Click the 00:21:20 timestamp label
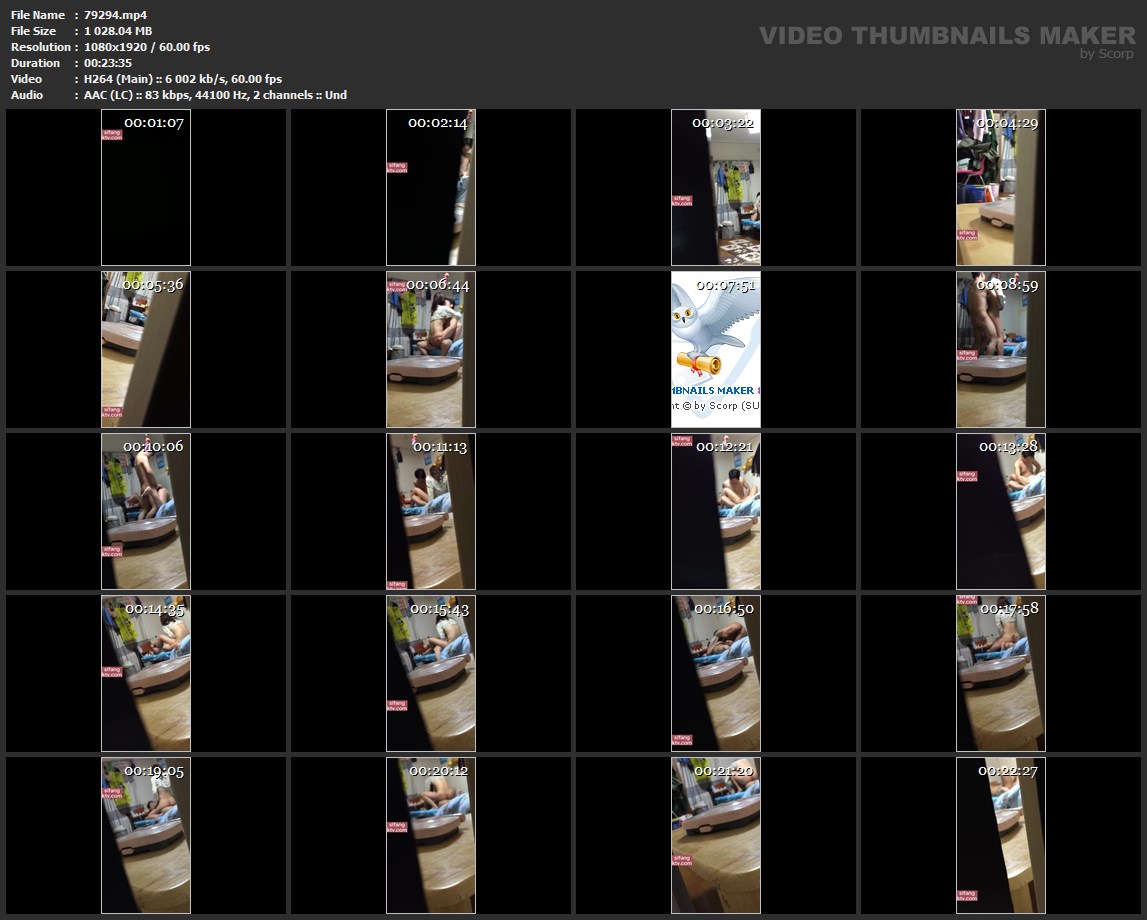 click(723, 771)
